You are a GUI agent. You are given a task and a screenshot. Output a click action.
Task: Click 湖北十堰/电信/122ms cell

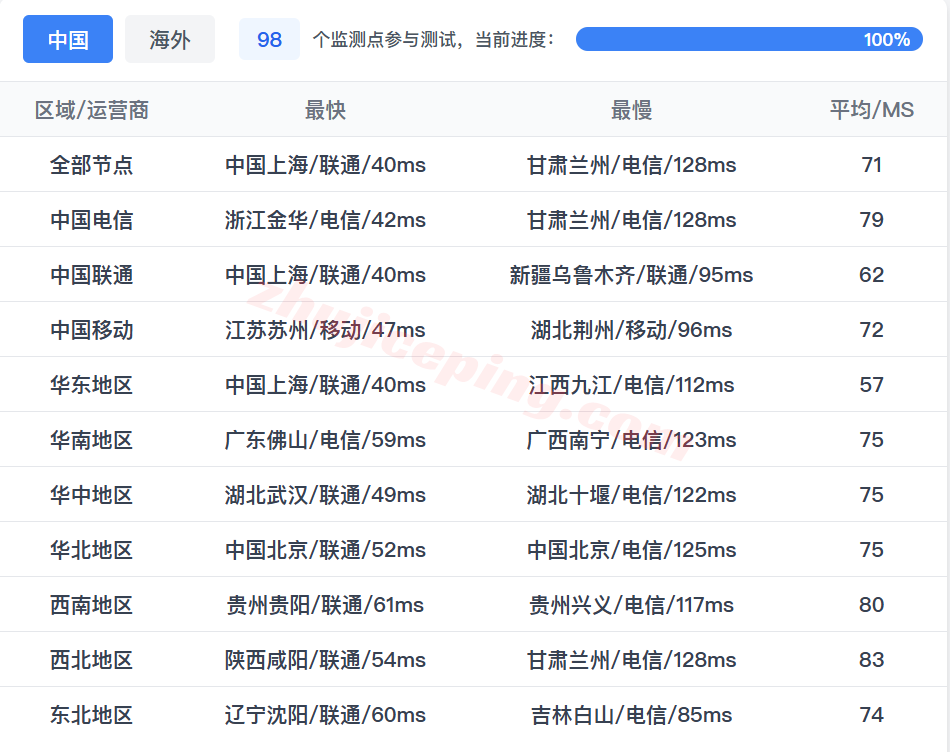(631, 495)
